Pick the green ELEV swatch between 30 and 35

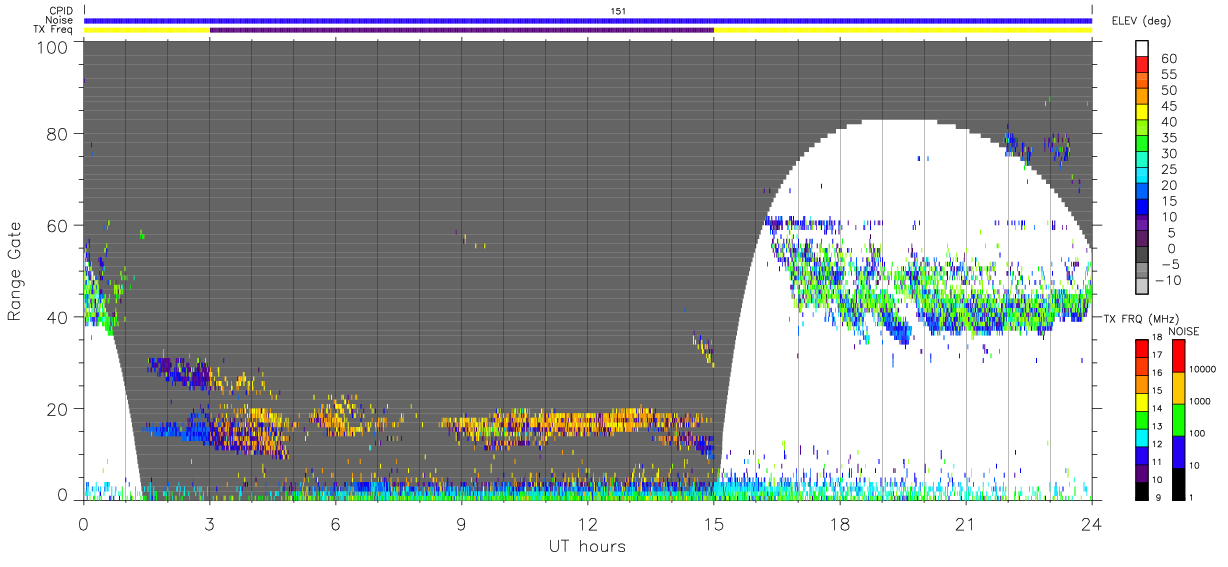pyautogui.click(x=1142, y=145)
